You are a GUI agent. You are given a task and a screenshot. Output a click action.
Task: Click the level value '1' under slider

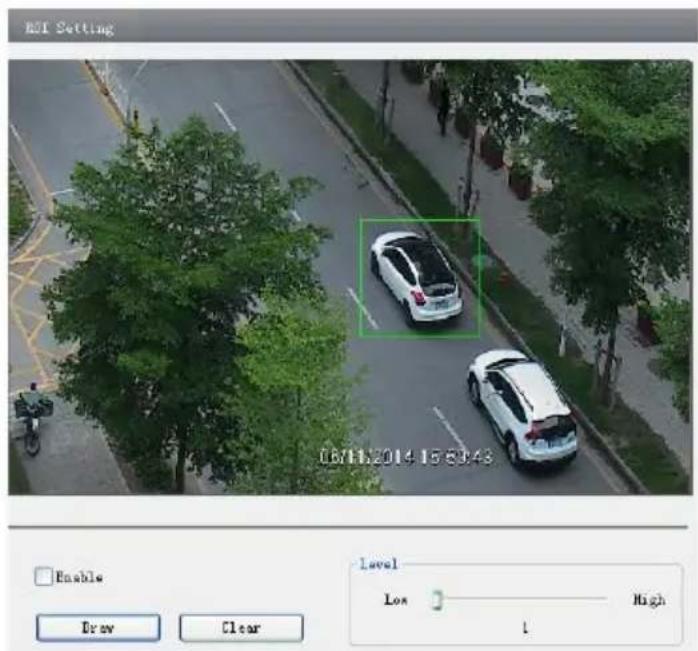[525, 628]
